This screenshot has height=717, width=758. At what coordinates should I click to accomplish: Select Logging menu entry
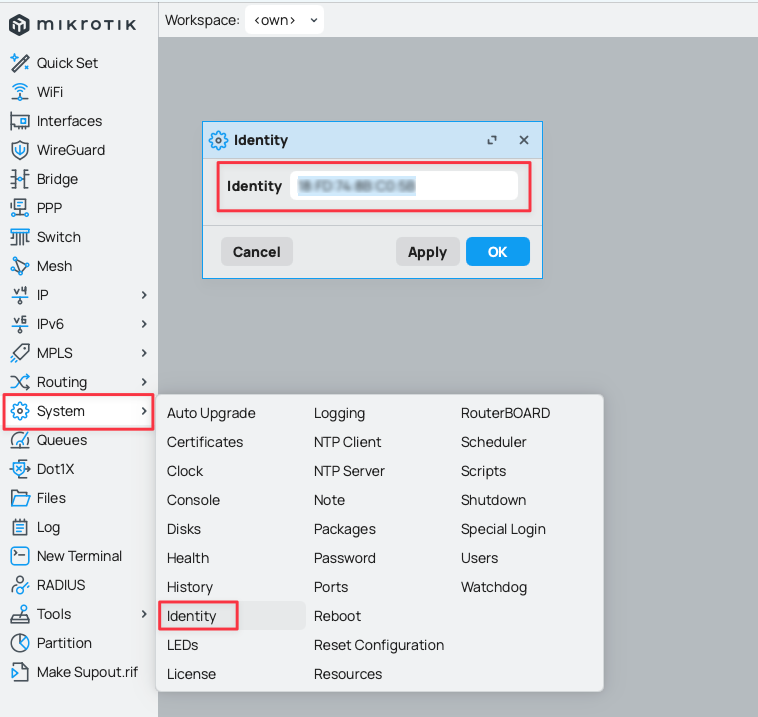click(339, 413)
